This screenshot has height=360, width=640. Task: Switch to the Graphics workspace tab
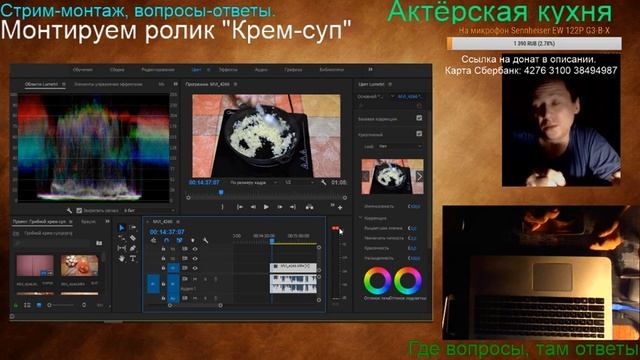[x=293, y=70]
